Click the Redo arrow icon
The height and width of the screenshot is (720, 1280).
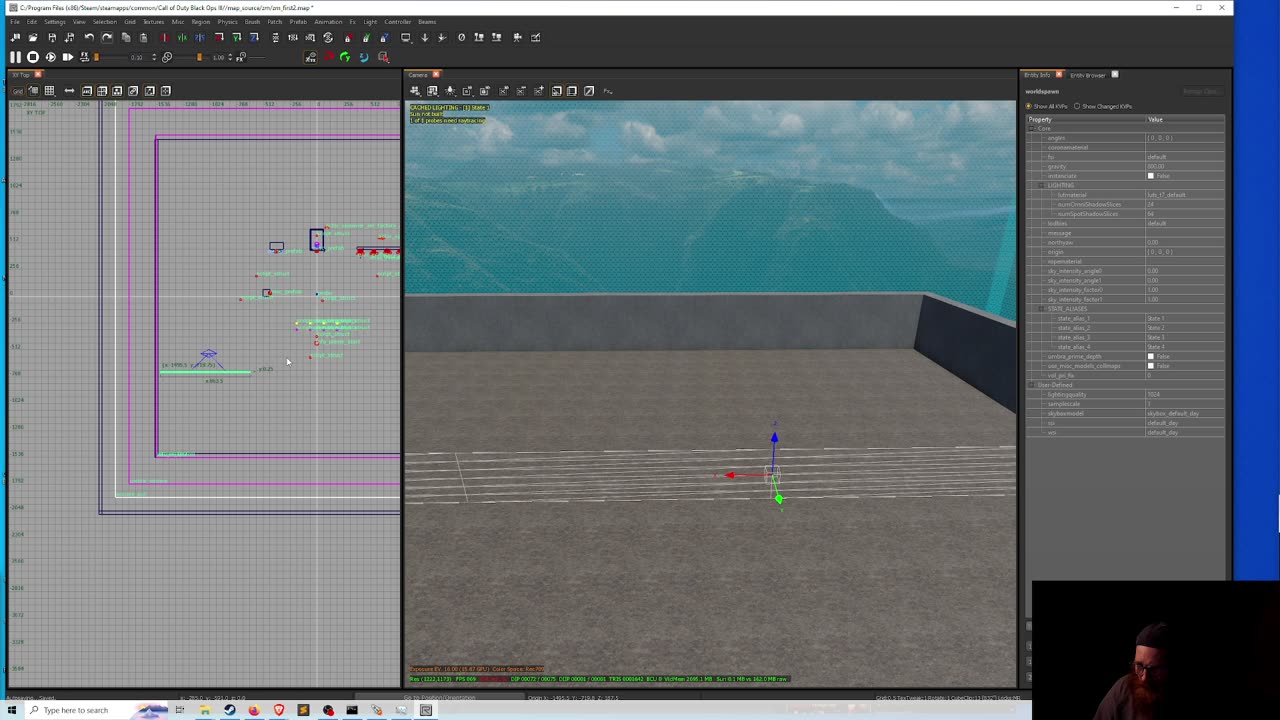(x=107, y=37)
